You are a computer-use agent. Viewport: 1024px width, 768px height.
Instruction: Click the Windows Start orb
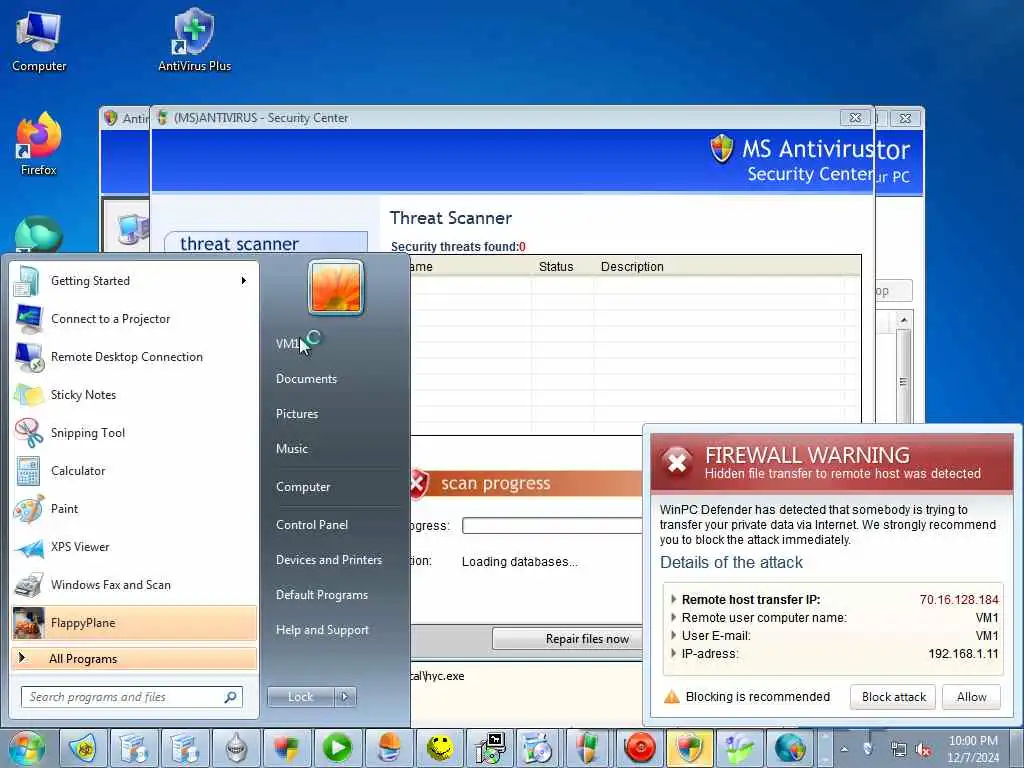point(26,748)
